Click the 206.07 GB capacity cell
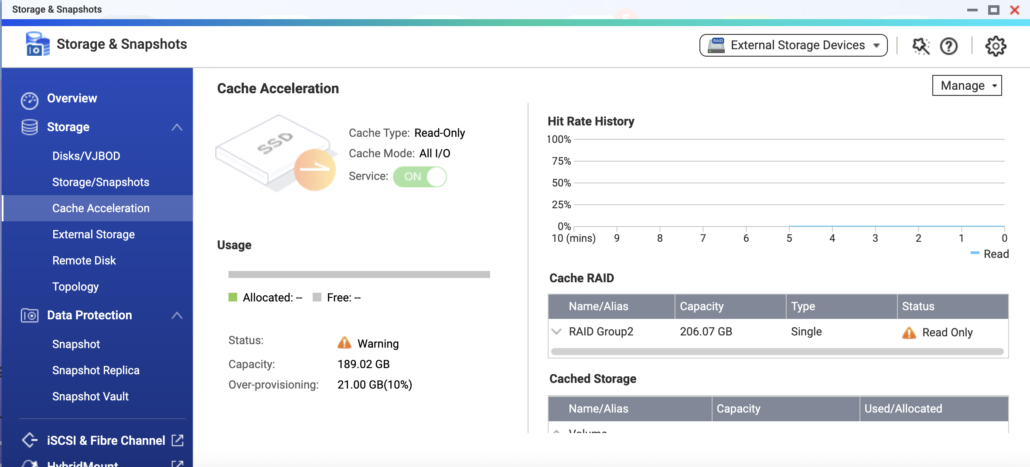The image size is (1030, 467). 705,332
